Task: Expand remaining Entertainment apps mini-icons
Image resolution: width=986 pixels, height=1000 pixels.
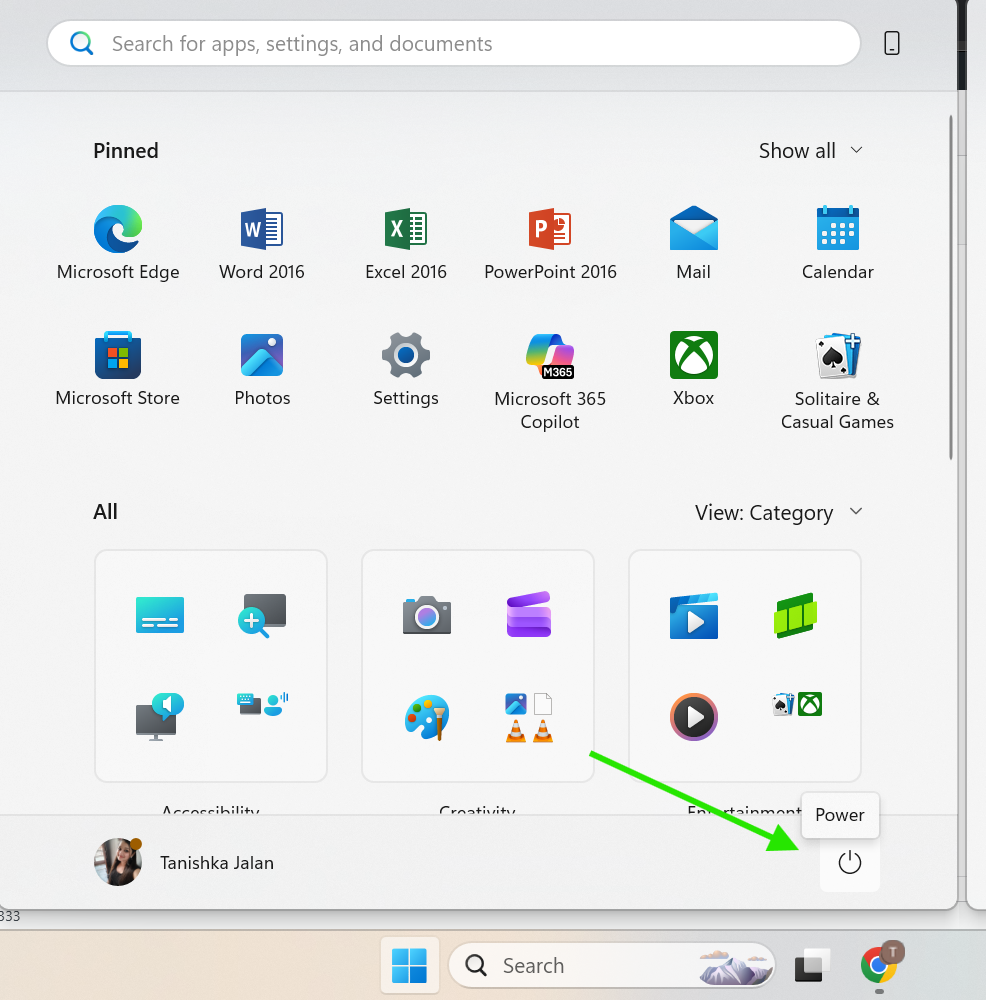Action: 797,704
